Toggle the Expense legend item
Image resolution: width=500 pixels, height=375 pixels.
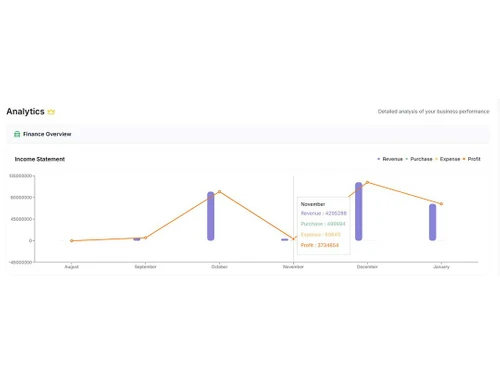tap(447, 159)
